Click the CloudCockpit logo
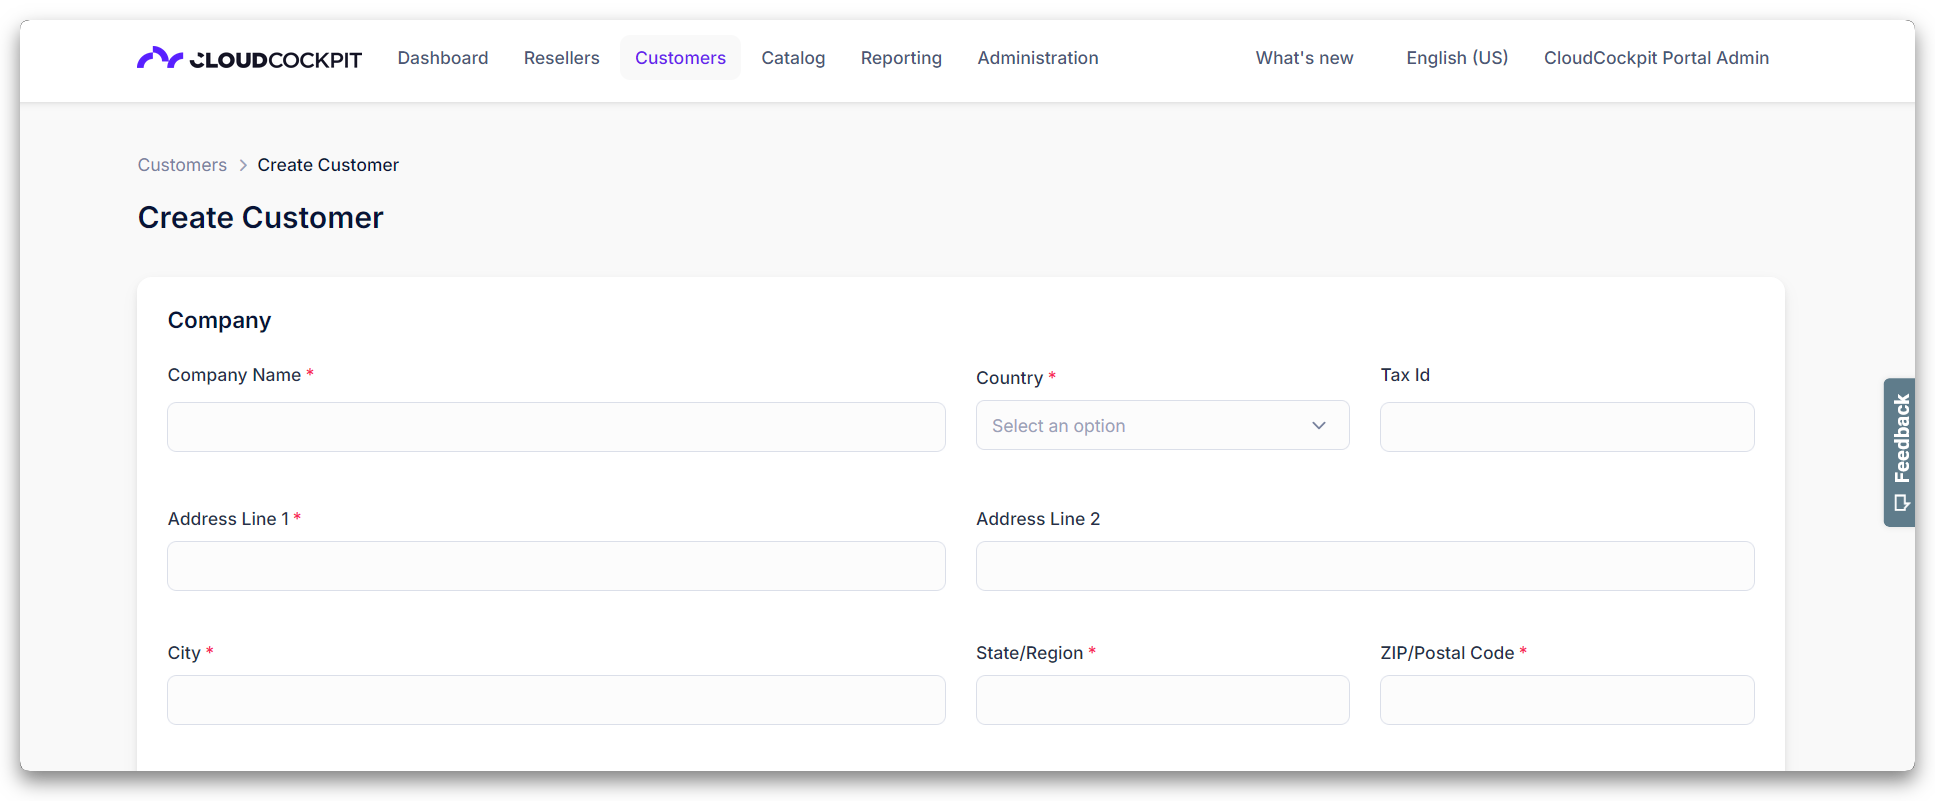 coord(249,59)
